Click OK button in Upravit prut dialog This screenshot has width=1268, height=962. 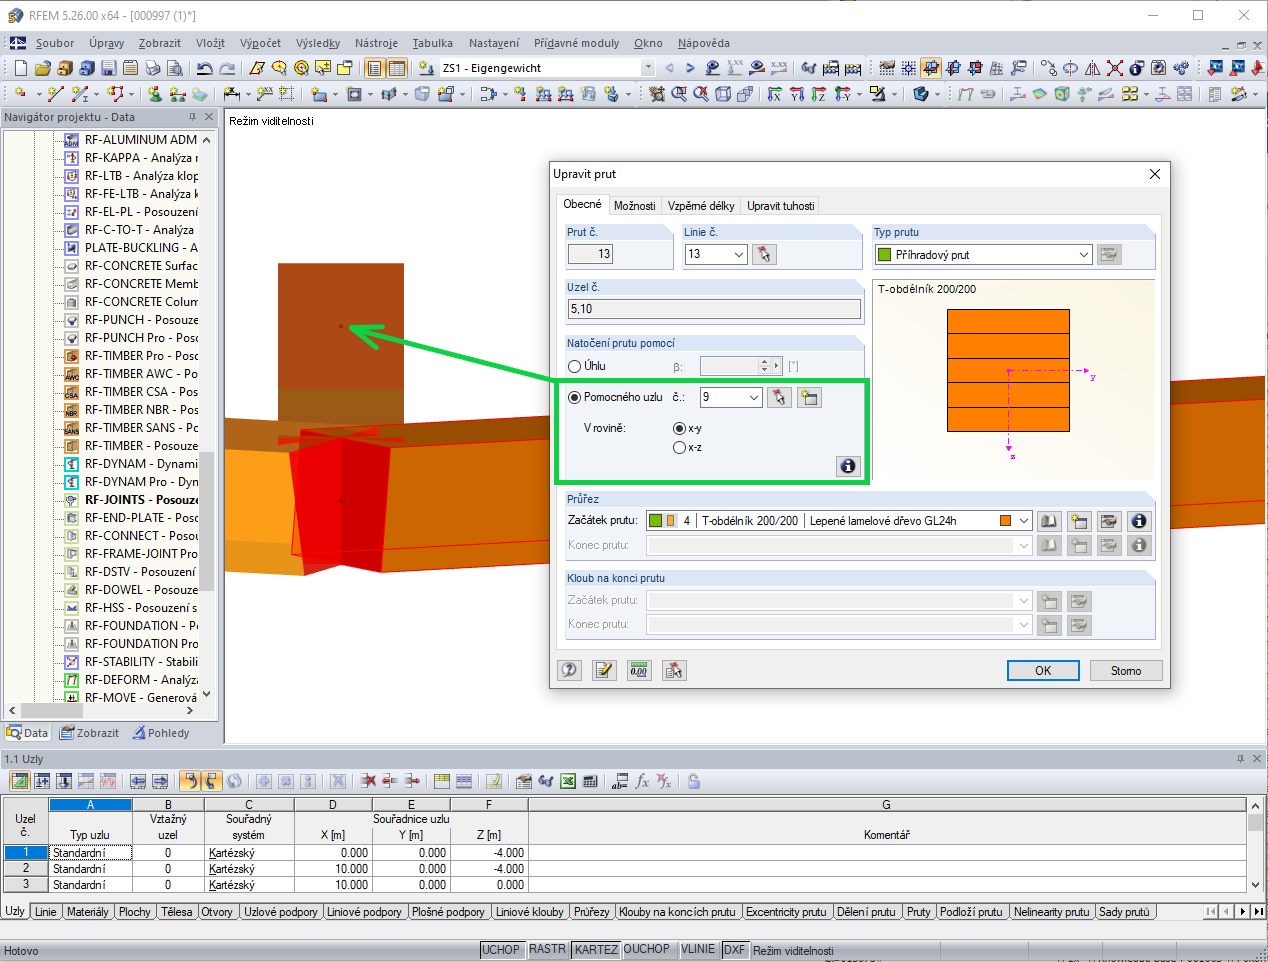pos(1043,671)
